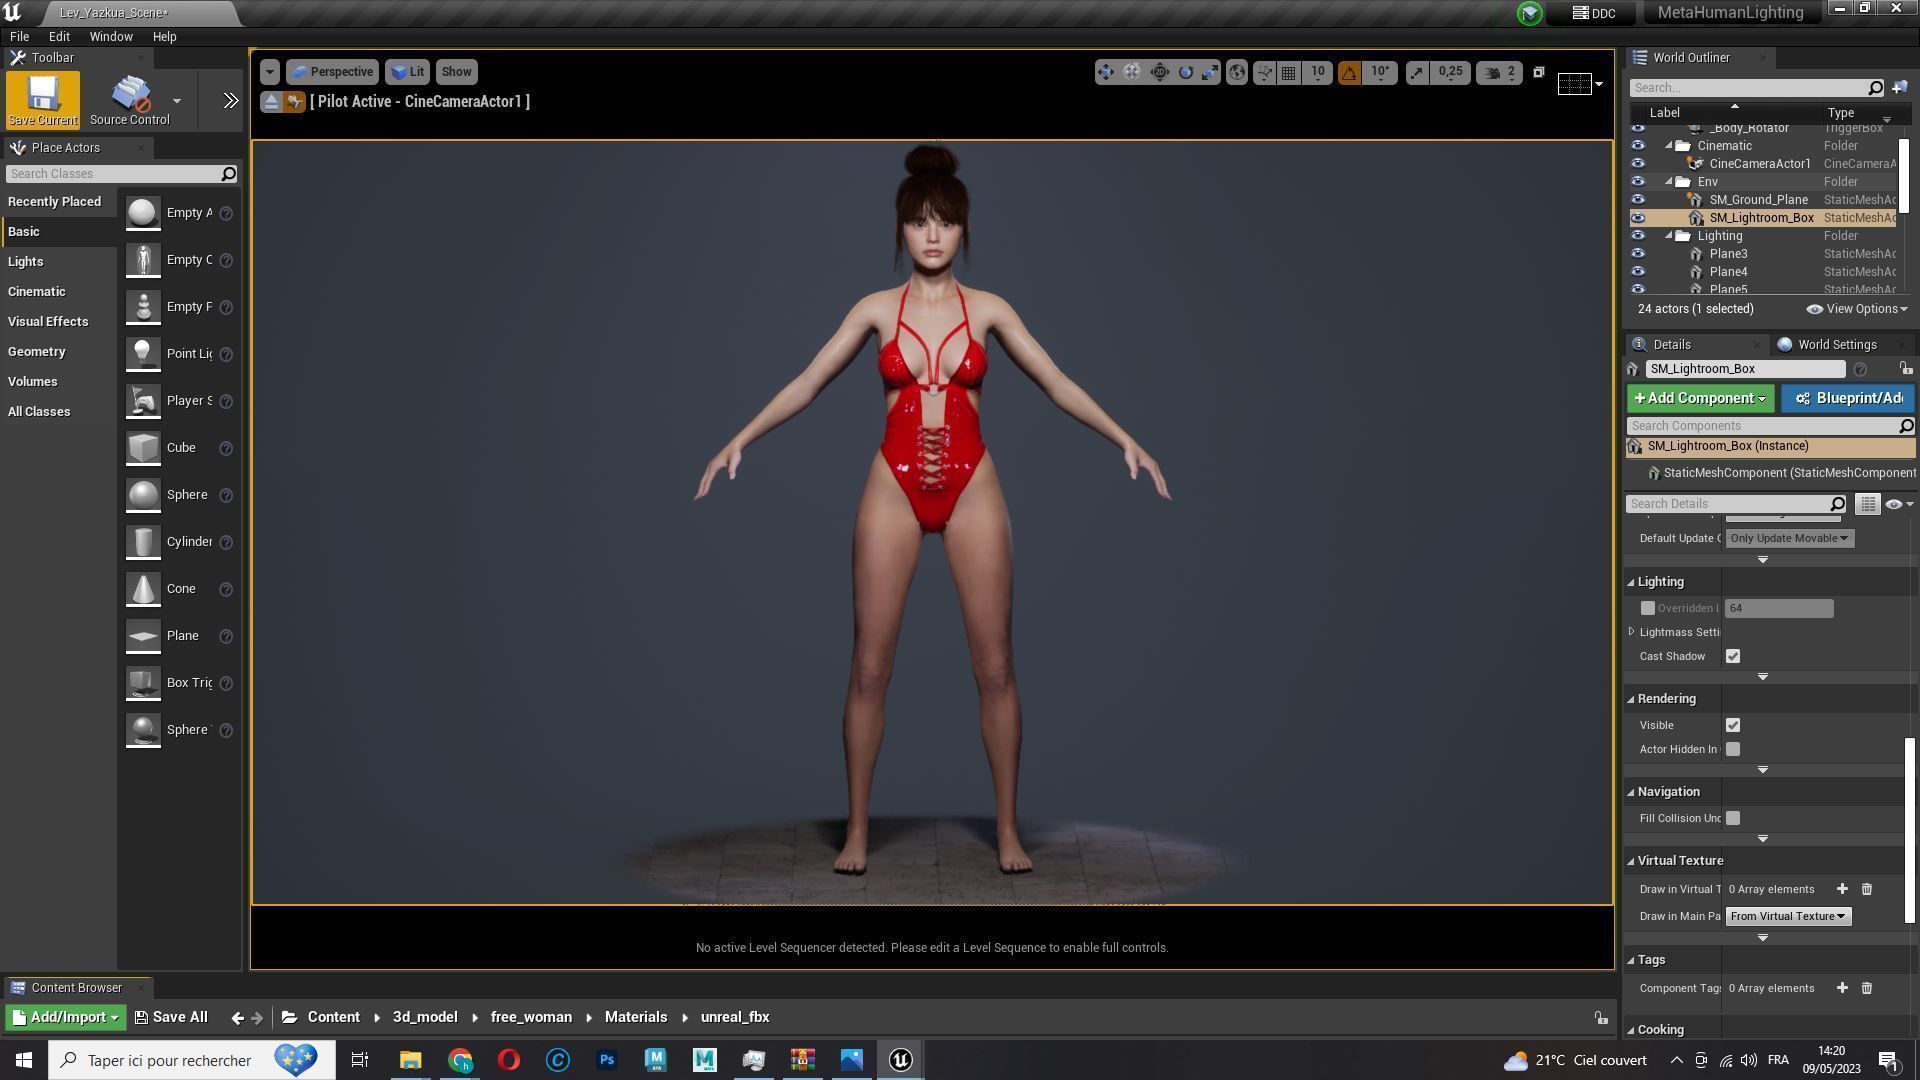Select the rotate transform gizmo
The height and width of the screenshot is (1080, 1920).
pos(1185,72)
